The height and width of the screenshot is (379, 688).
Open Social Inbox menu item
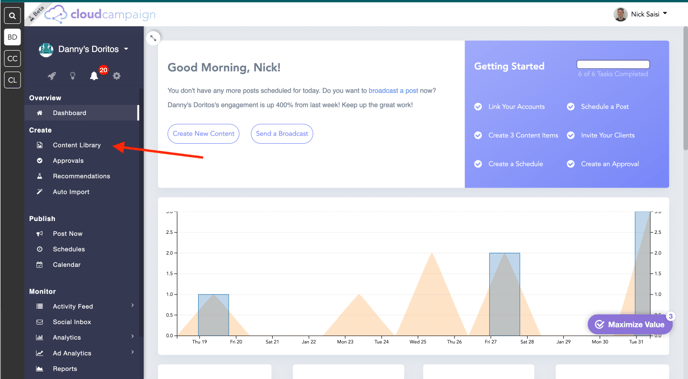(x=72, y=322)
